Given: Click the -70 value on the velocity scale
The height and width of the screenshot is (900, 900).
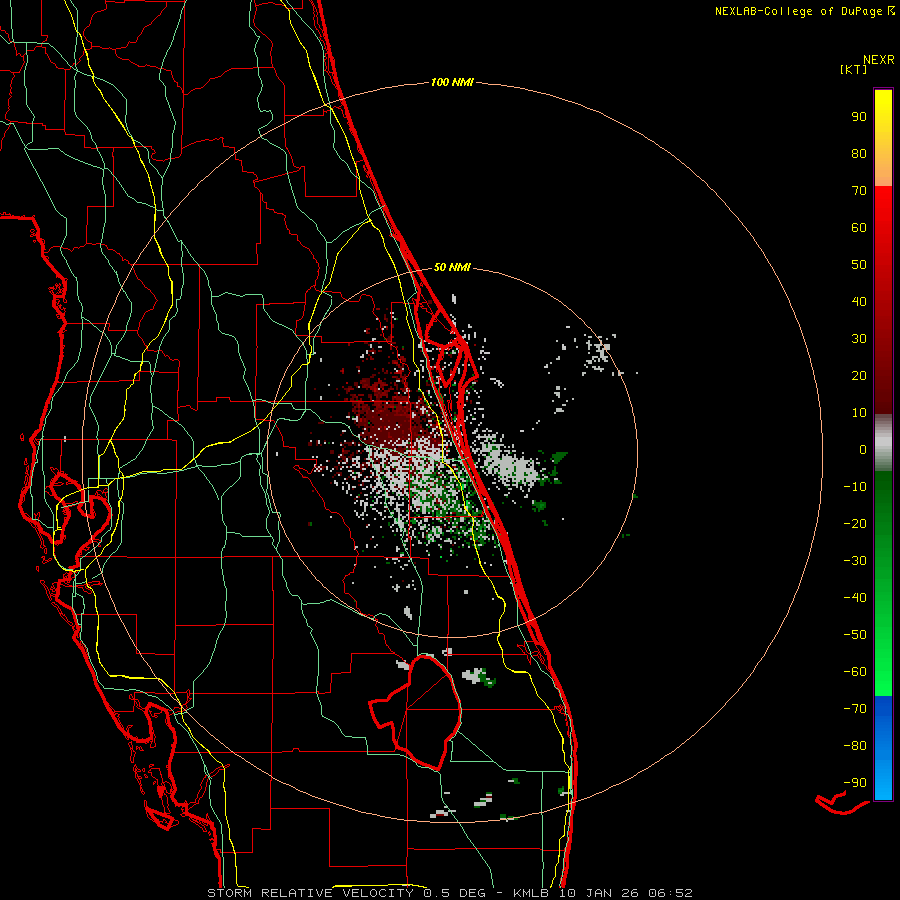Looking at the screenshot, I should point(855,709).
